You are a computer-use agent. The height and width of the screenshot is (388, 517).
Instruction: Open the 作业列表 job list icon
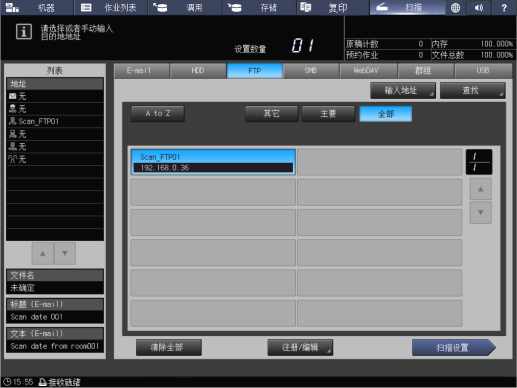point(86,7)
